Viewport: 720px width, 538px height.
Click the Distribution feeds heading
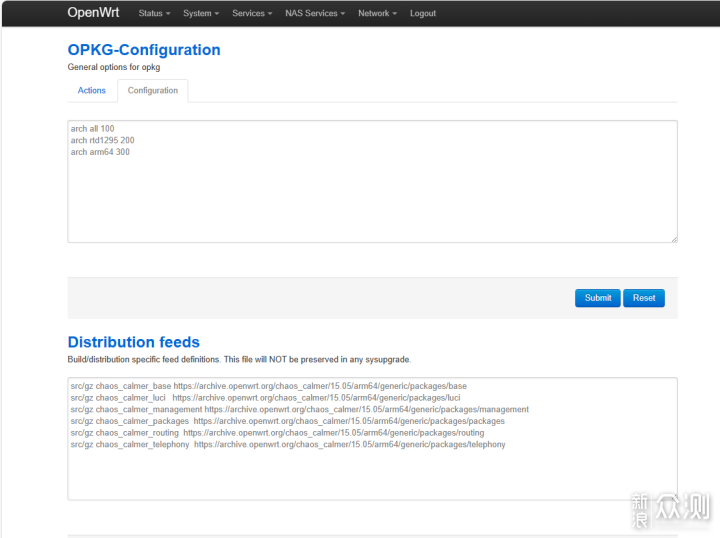tap(134, 342)
